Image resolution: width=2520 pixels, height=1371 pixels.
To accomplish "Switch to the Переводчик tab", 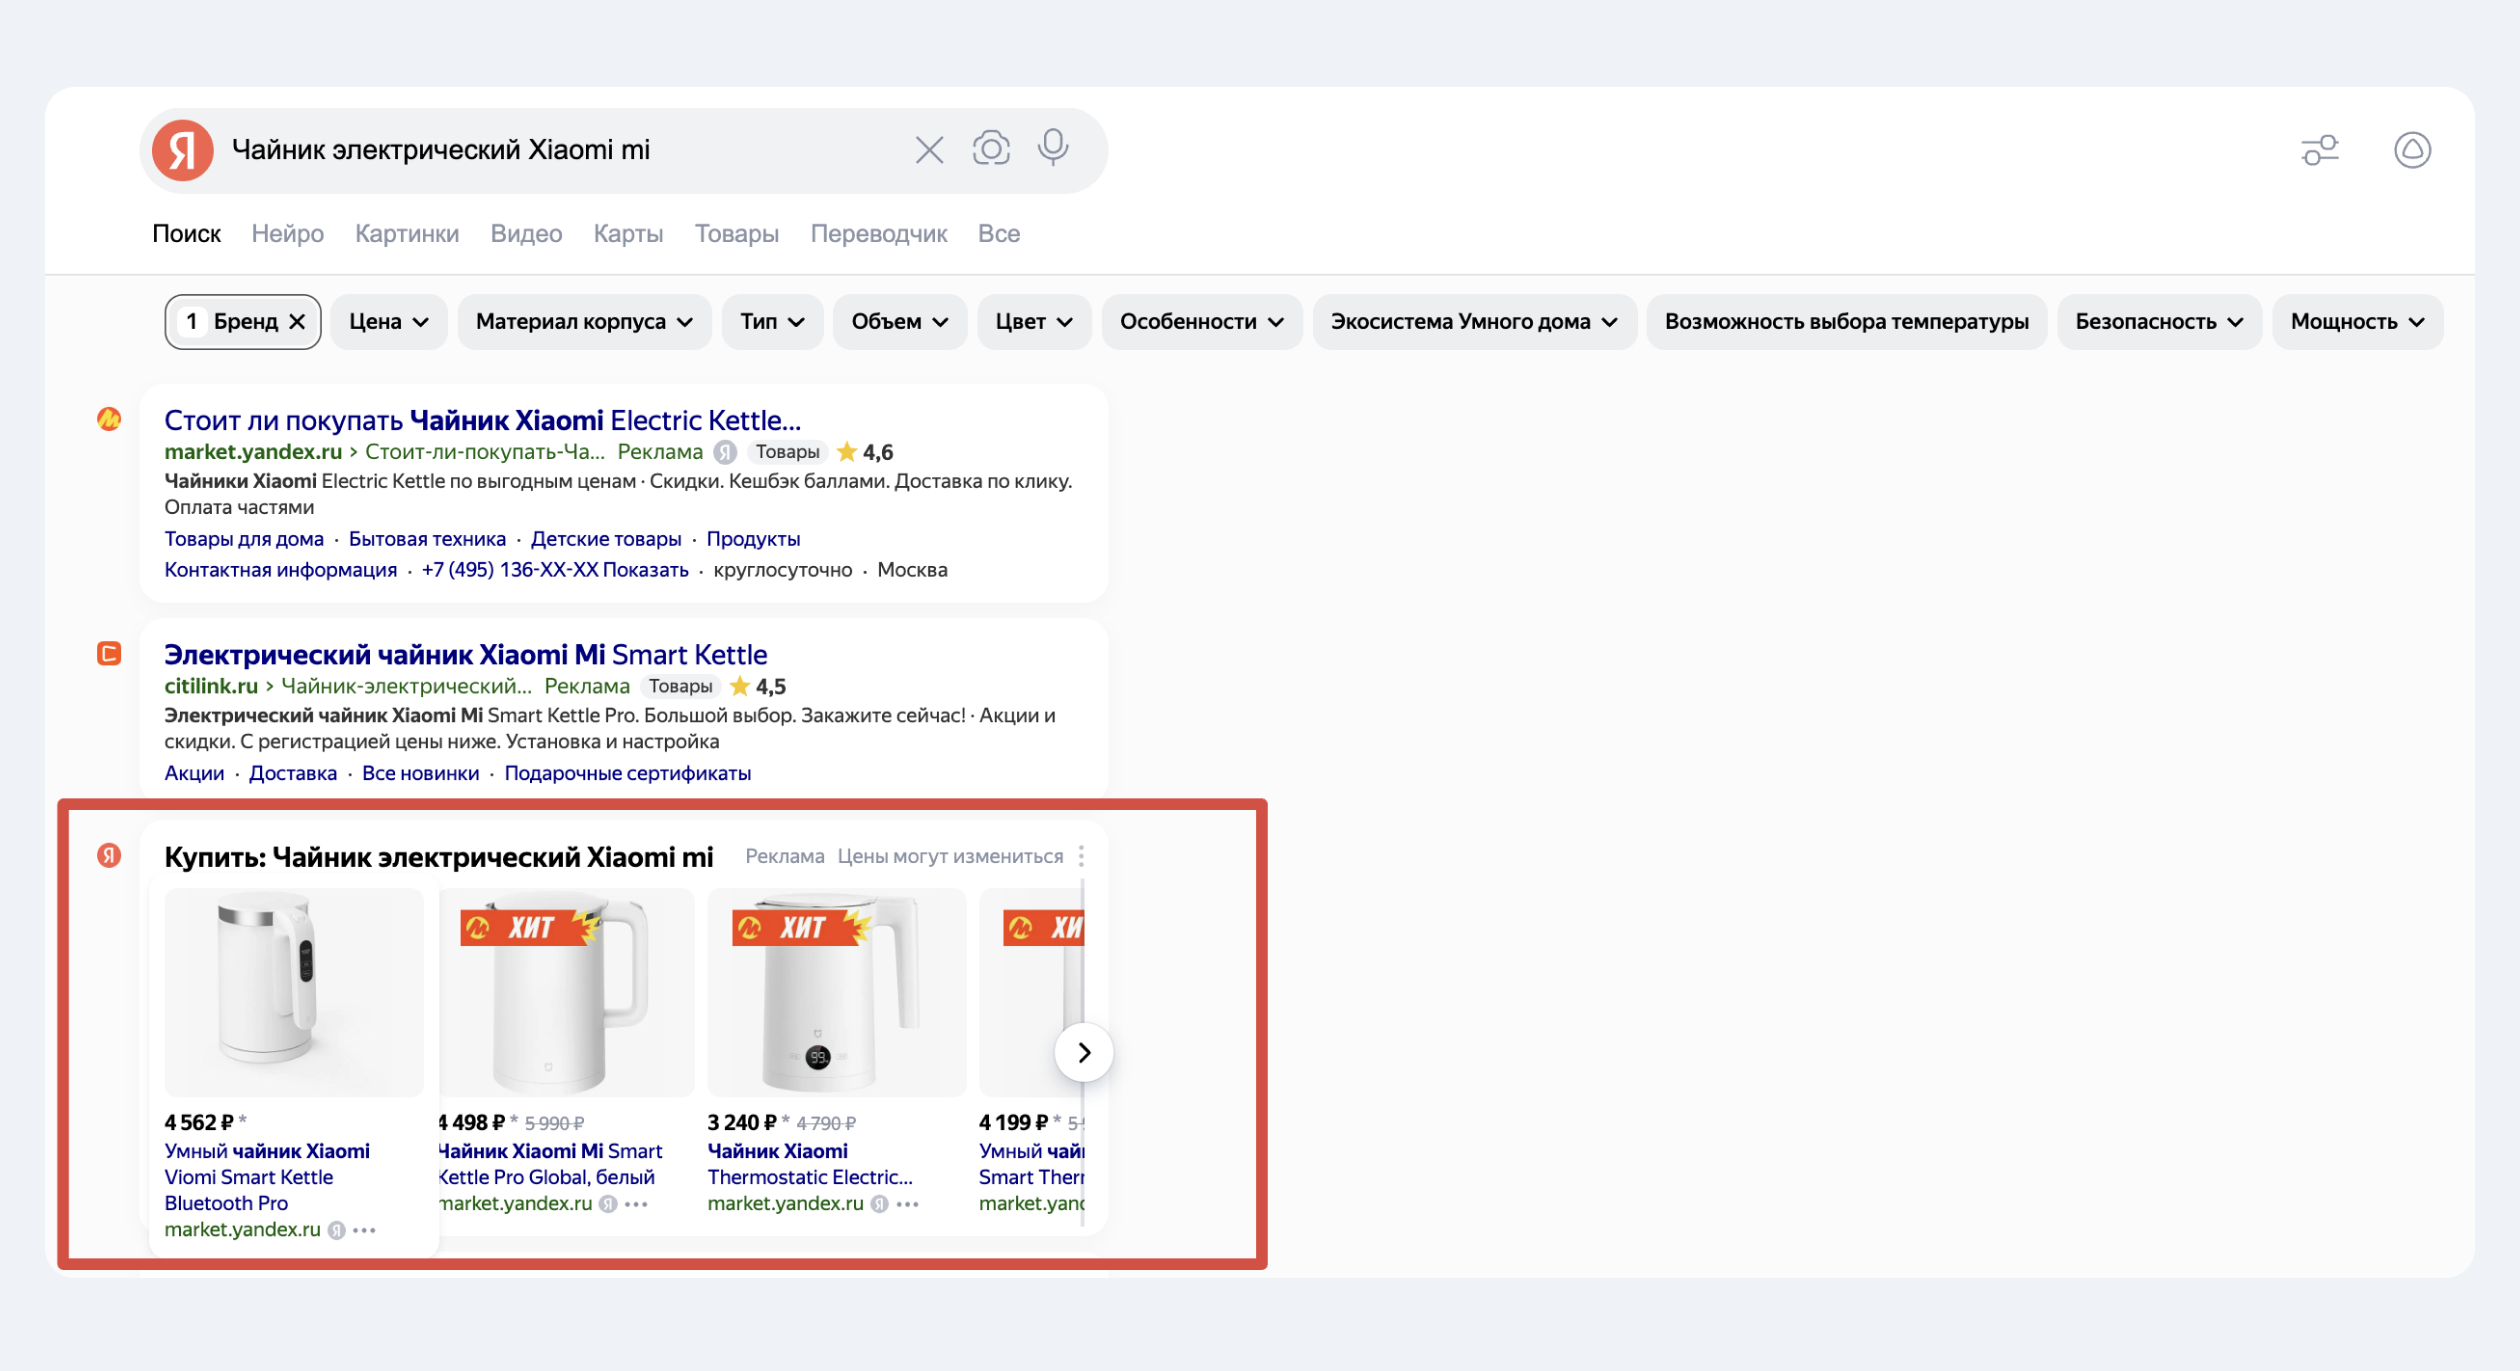I will (878, 233).
